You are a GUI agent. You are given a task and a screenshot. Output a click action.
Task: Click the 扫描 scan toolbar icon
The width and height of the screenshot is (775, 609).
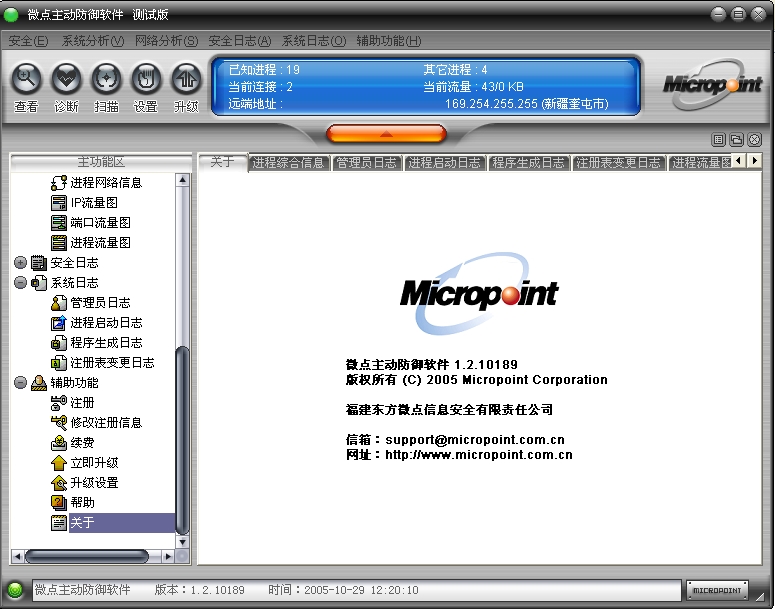click(x=106, y=79)
